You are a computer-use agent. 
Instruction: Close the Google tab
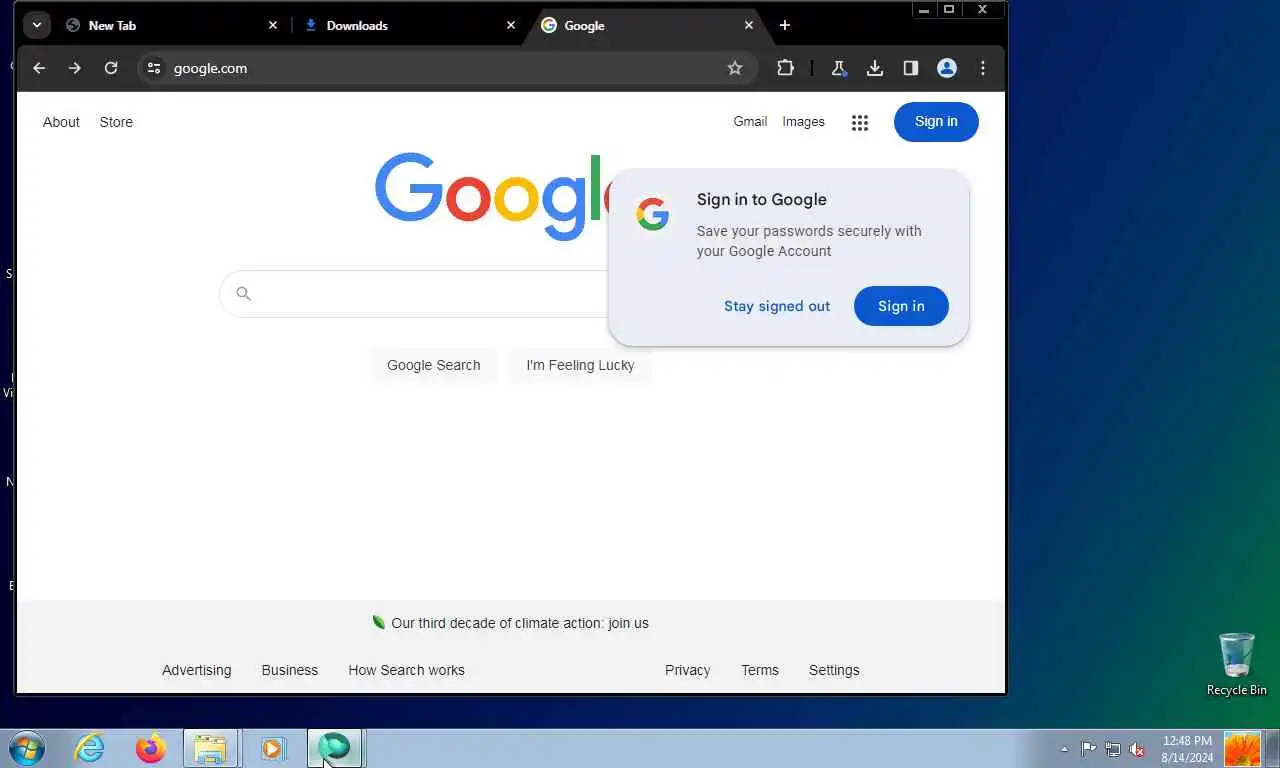pyautogui.click(x=749, y=25)
